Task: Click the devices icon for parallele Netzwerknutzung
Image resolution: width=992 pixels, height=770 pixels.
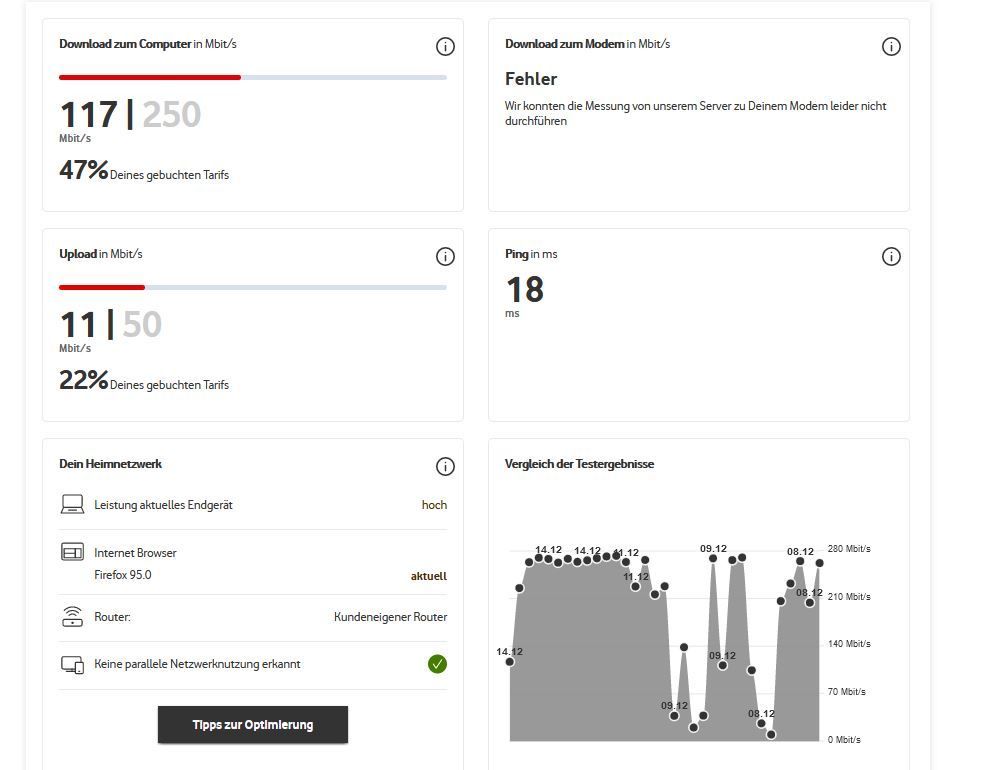Action: (x=72, y=664)
